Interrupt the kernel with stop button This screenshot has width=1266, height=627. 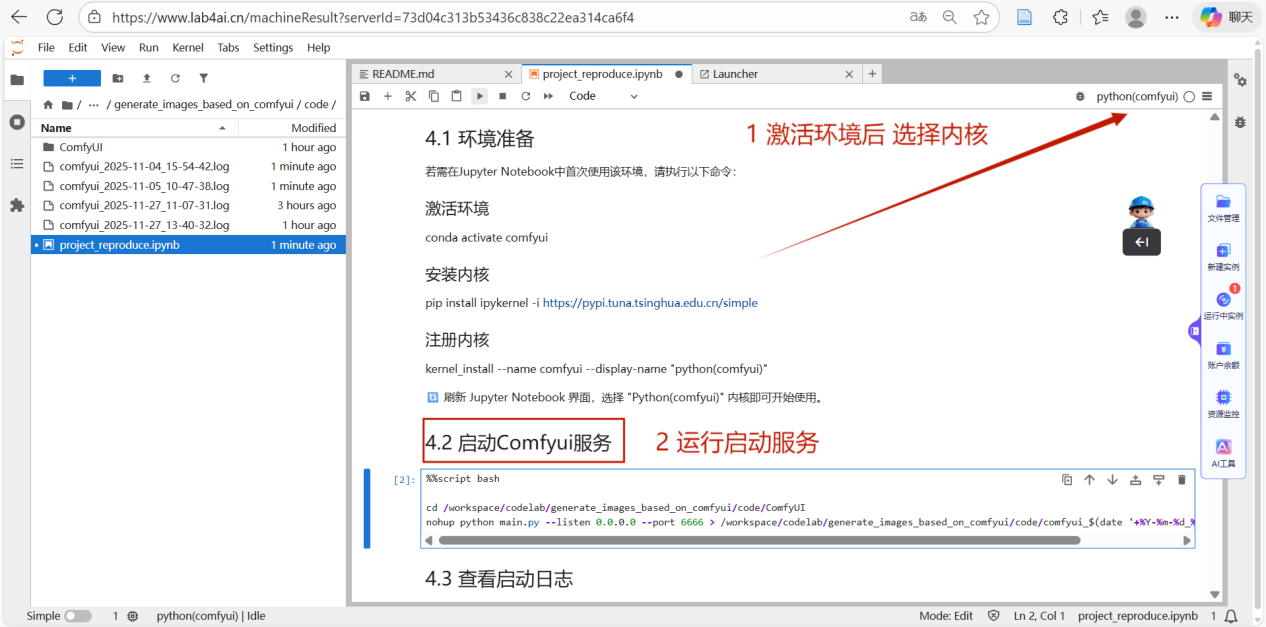point(503,96)
